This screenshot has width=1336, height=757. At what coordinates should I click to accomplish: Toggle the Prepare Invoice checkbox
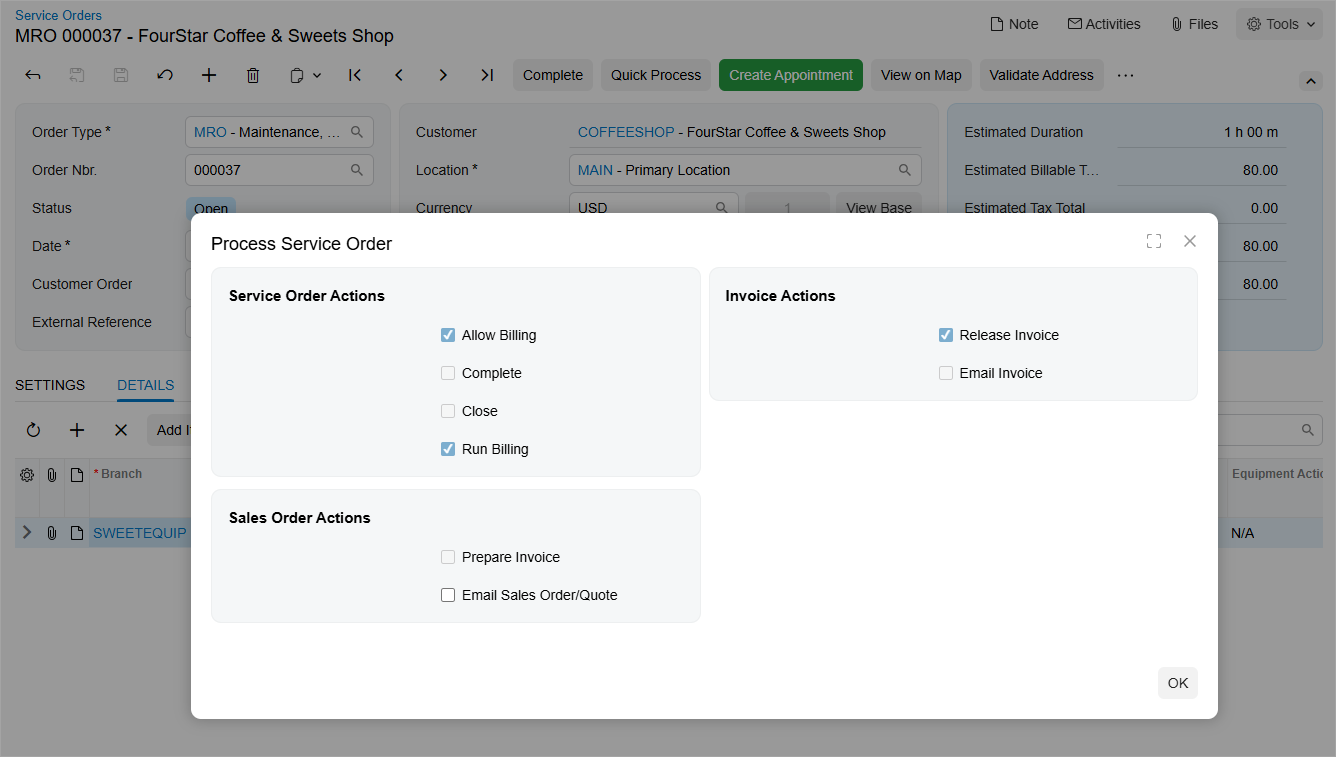[x=448, y=557]
